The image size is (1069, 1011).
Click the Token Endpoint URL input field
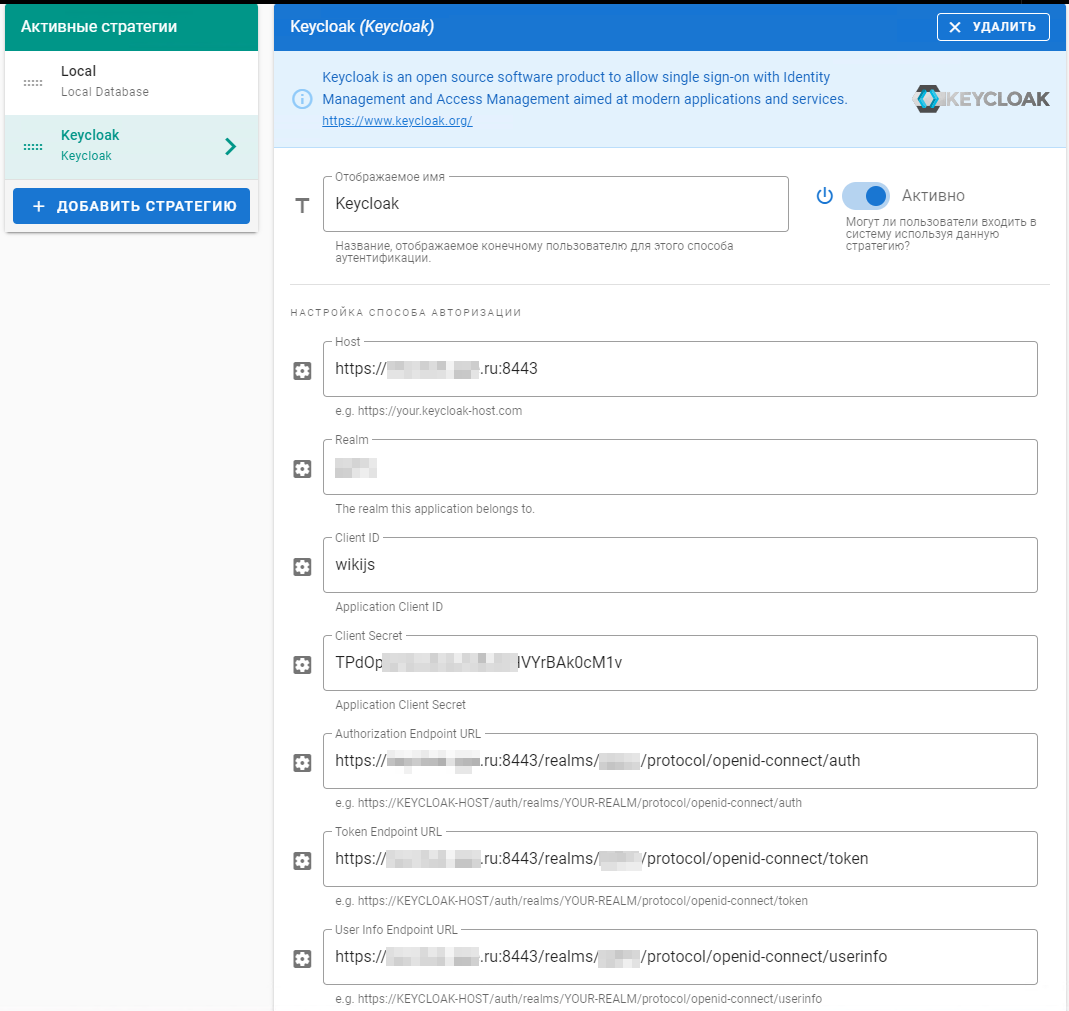point(680,859)
